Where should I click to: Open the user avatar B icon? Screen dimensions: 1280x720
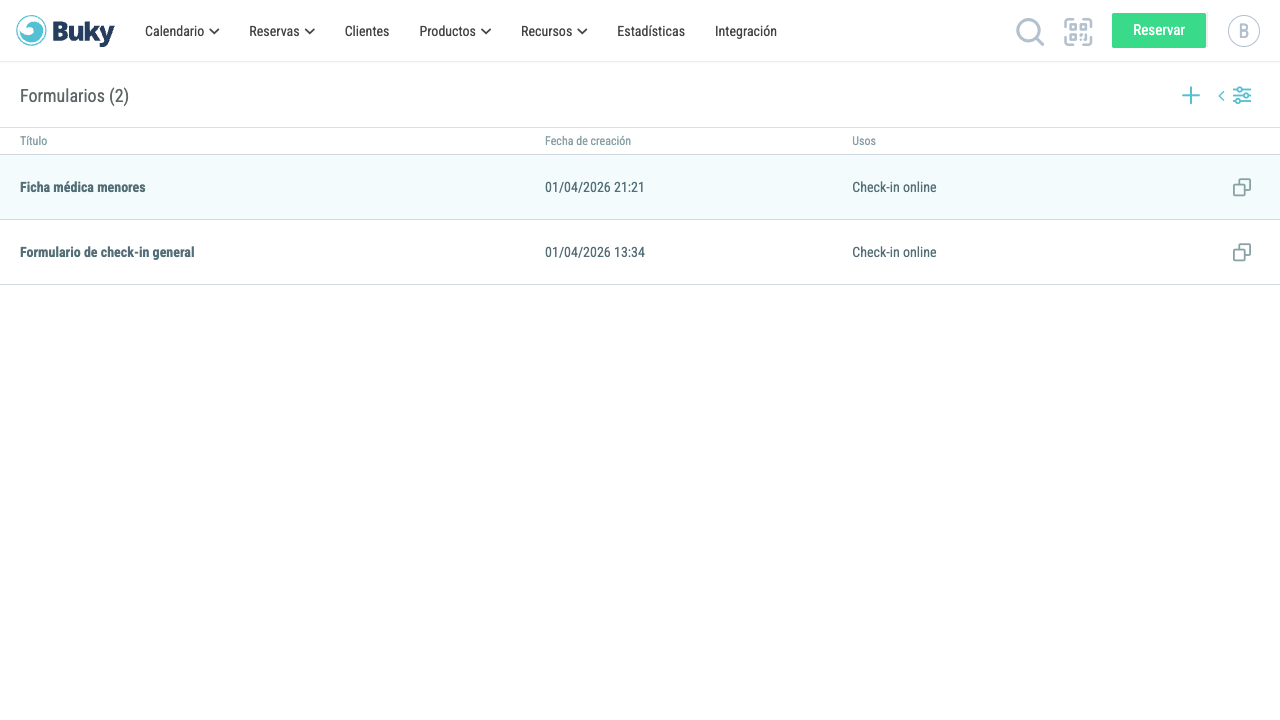[x=1244, y=31]
